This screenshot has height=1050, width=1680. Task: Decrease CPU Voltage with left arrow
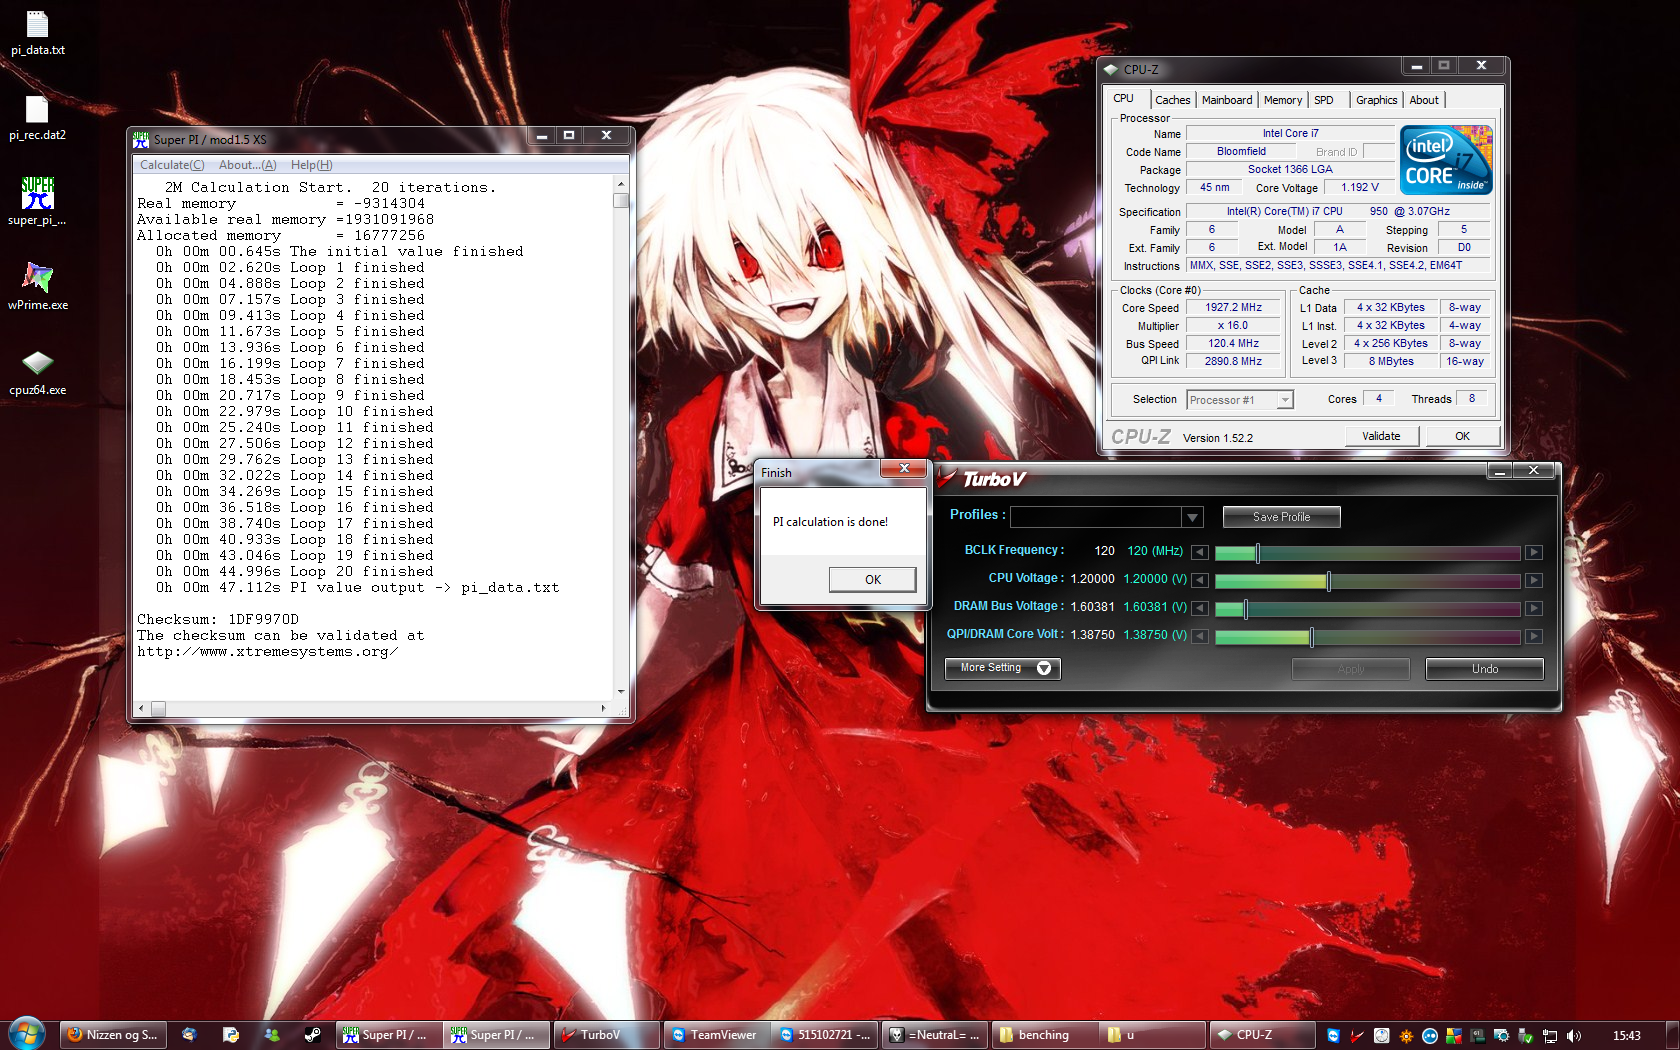point(1200,580)
